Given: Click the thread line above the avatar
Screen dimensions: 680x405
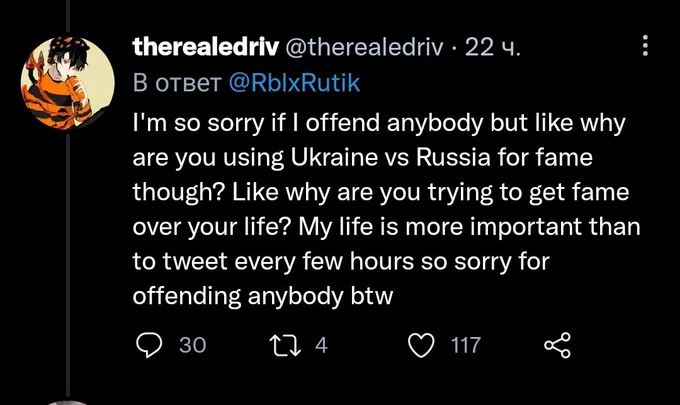Looking at the screenshot, I should pos(68,16).
